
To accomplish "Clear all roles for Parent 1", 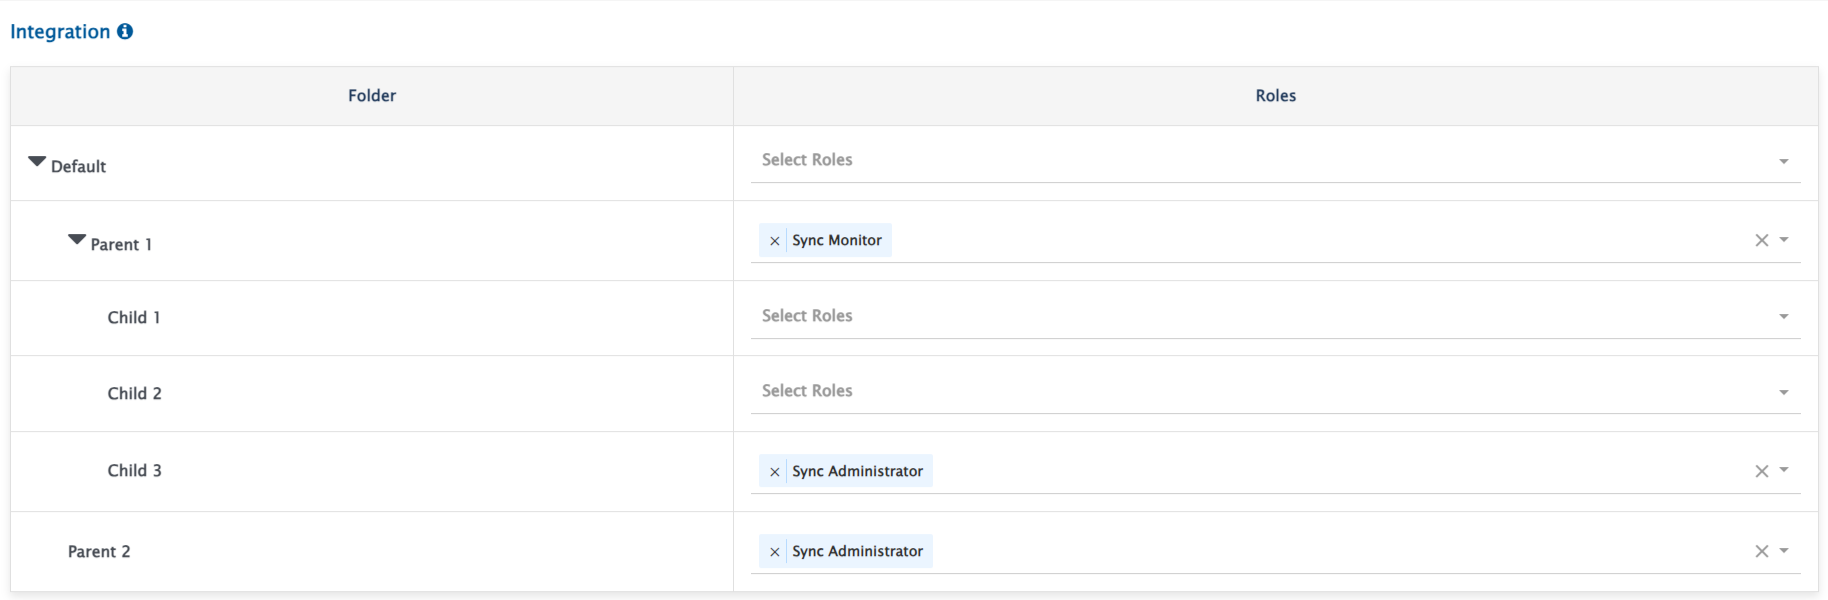I will coord(1761,241).
